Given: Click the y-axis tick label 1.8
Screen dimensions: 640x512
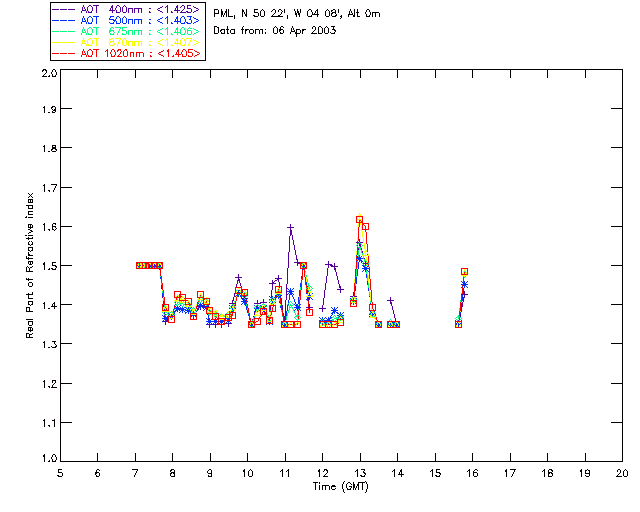Looking at the screenshot, I should click(49, 148).
